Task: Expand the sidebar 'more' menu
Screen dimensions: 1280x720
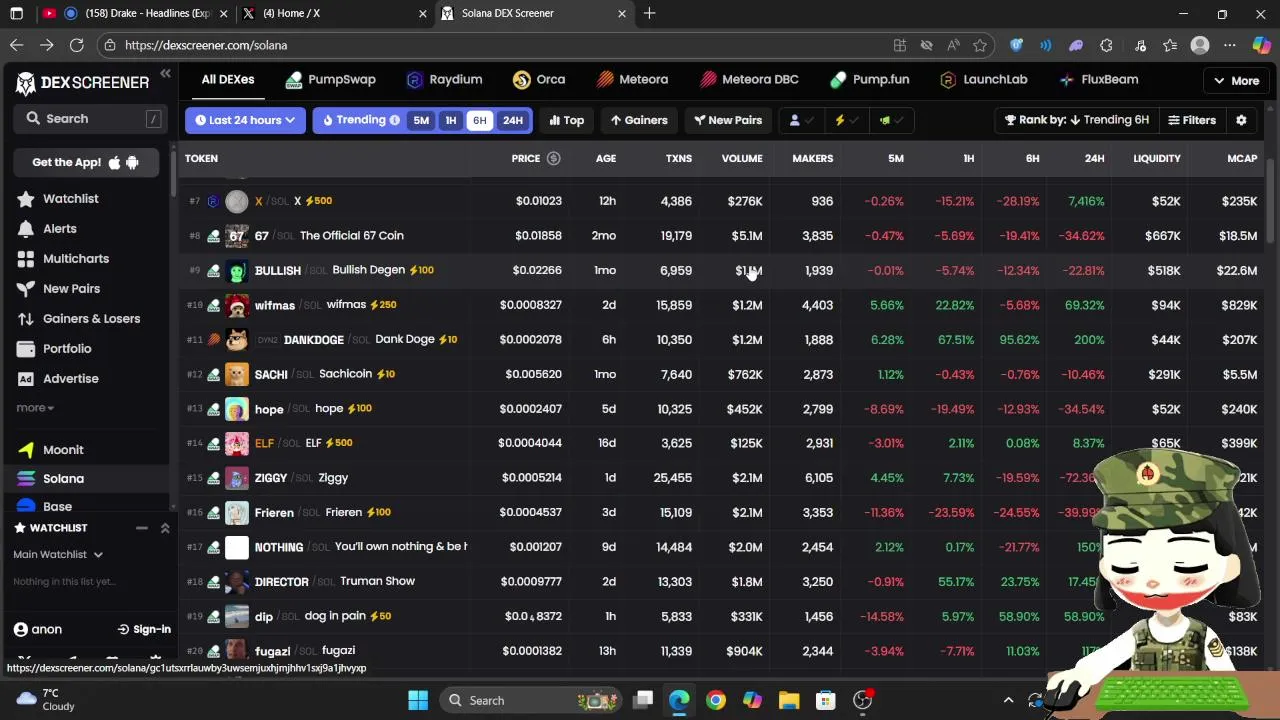Action: [35, 408]
